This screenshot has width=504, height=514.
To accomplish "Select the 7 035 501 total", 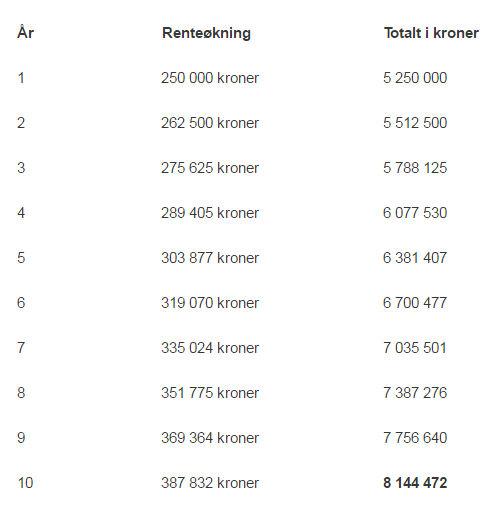I will 415,348.
